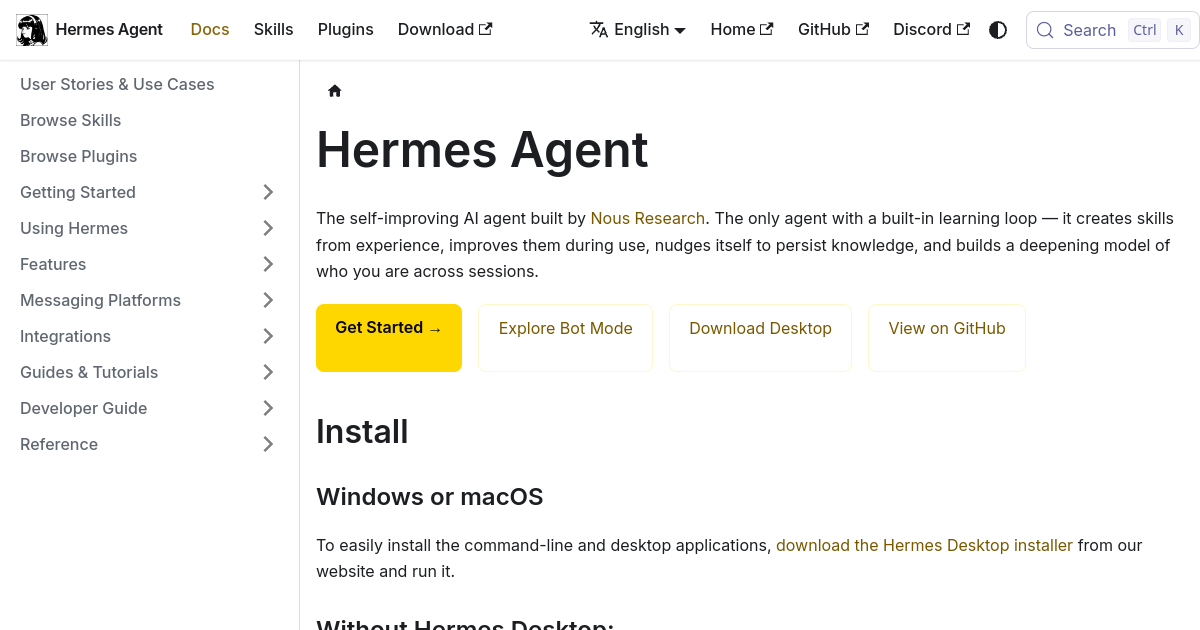Open the Plugins navbar tab
Screen dimensions: 1200x630
pos(346,30)
